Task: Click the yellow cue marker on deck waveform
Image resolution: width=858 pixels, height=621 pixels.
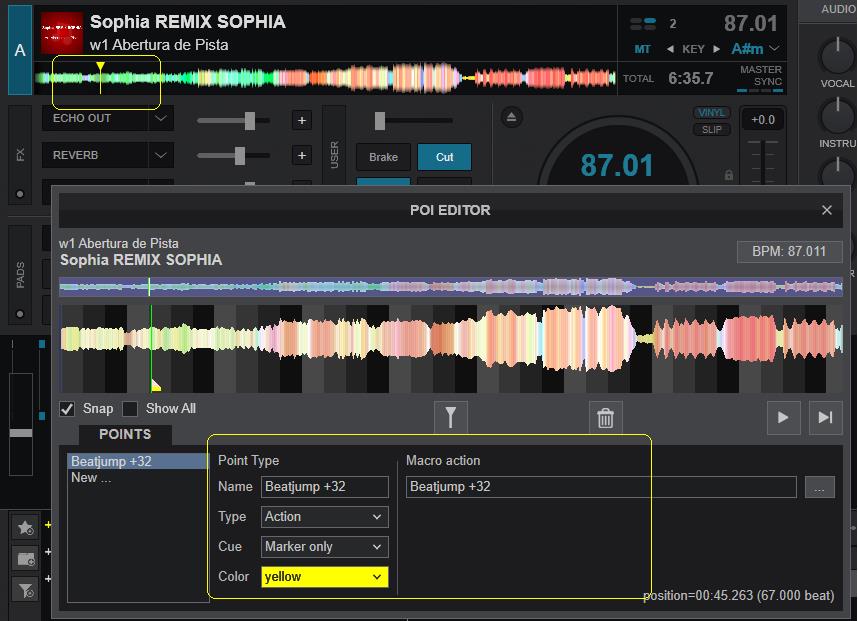Action: point(100,67)
